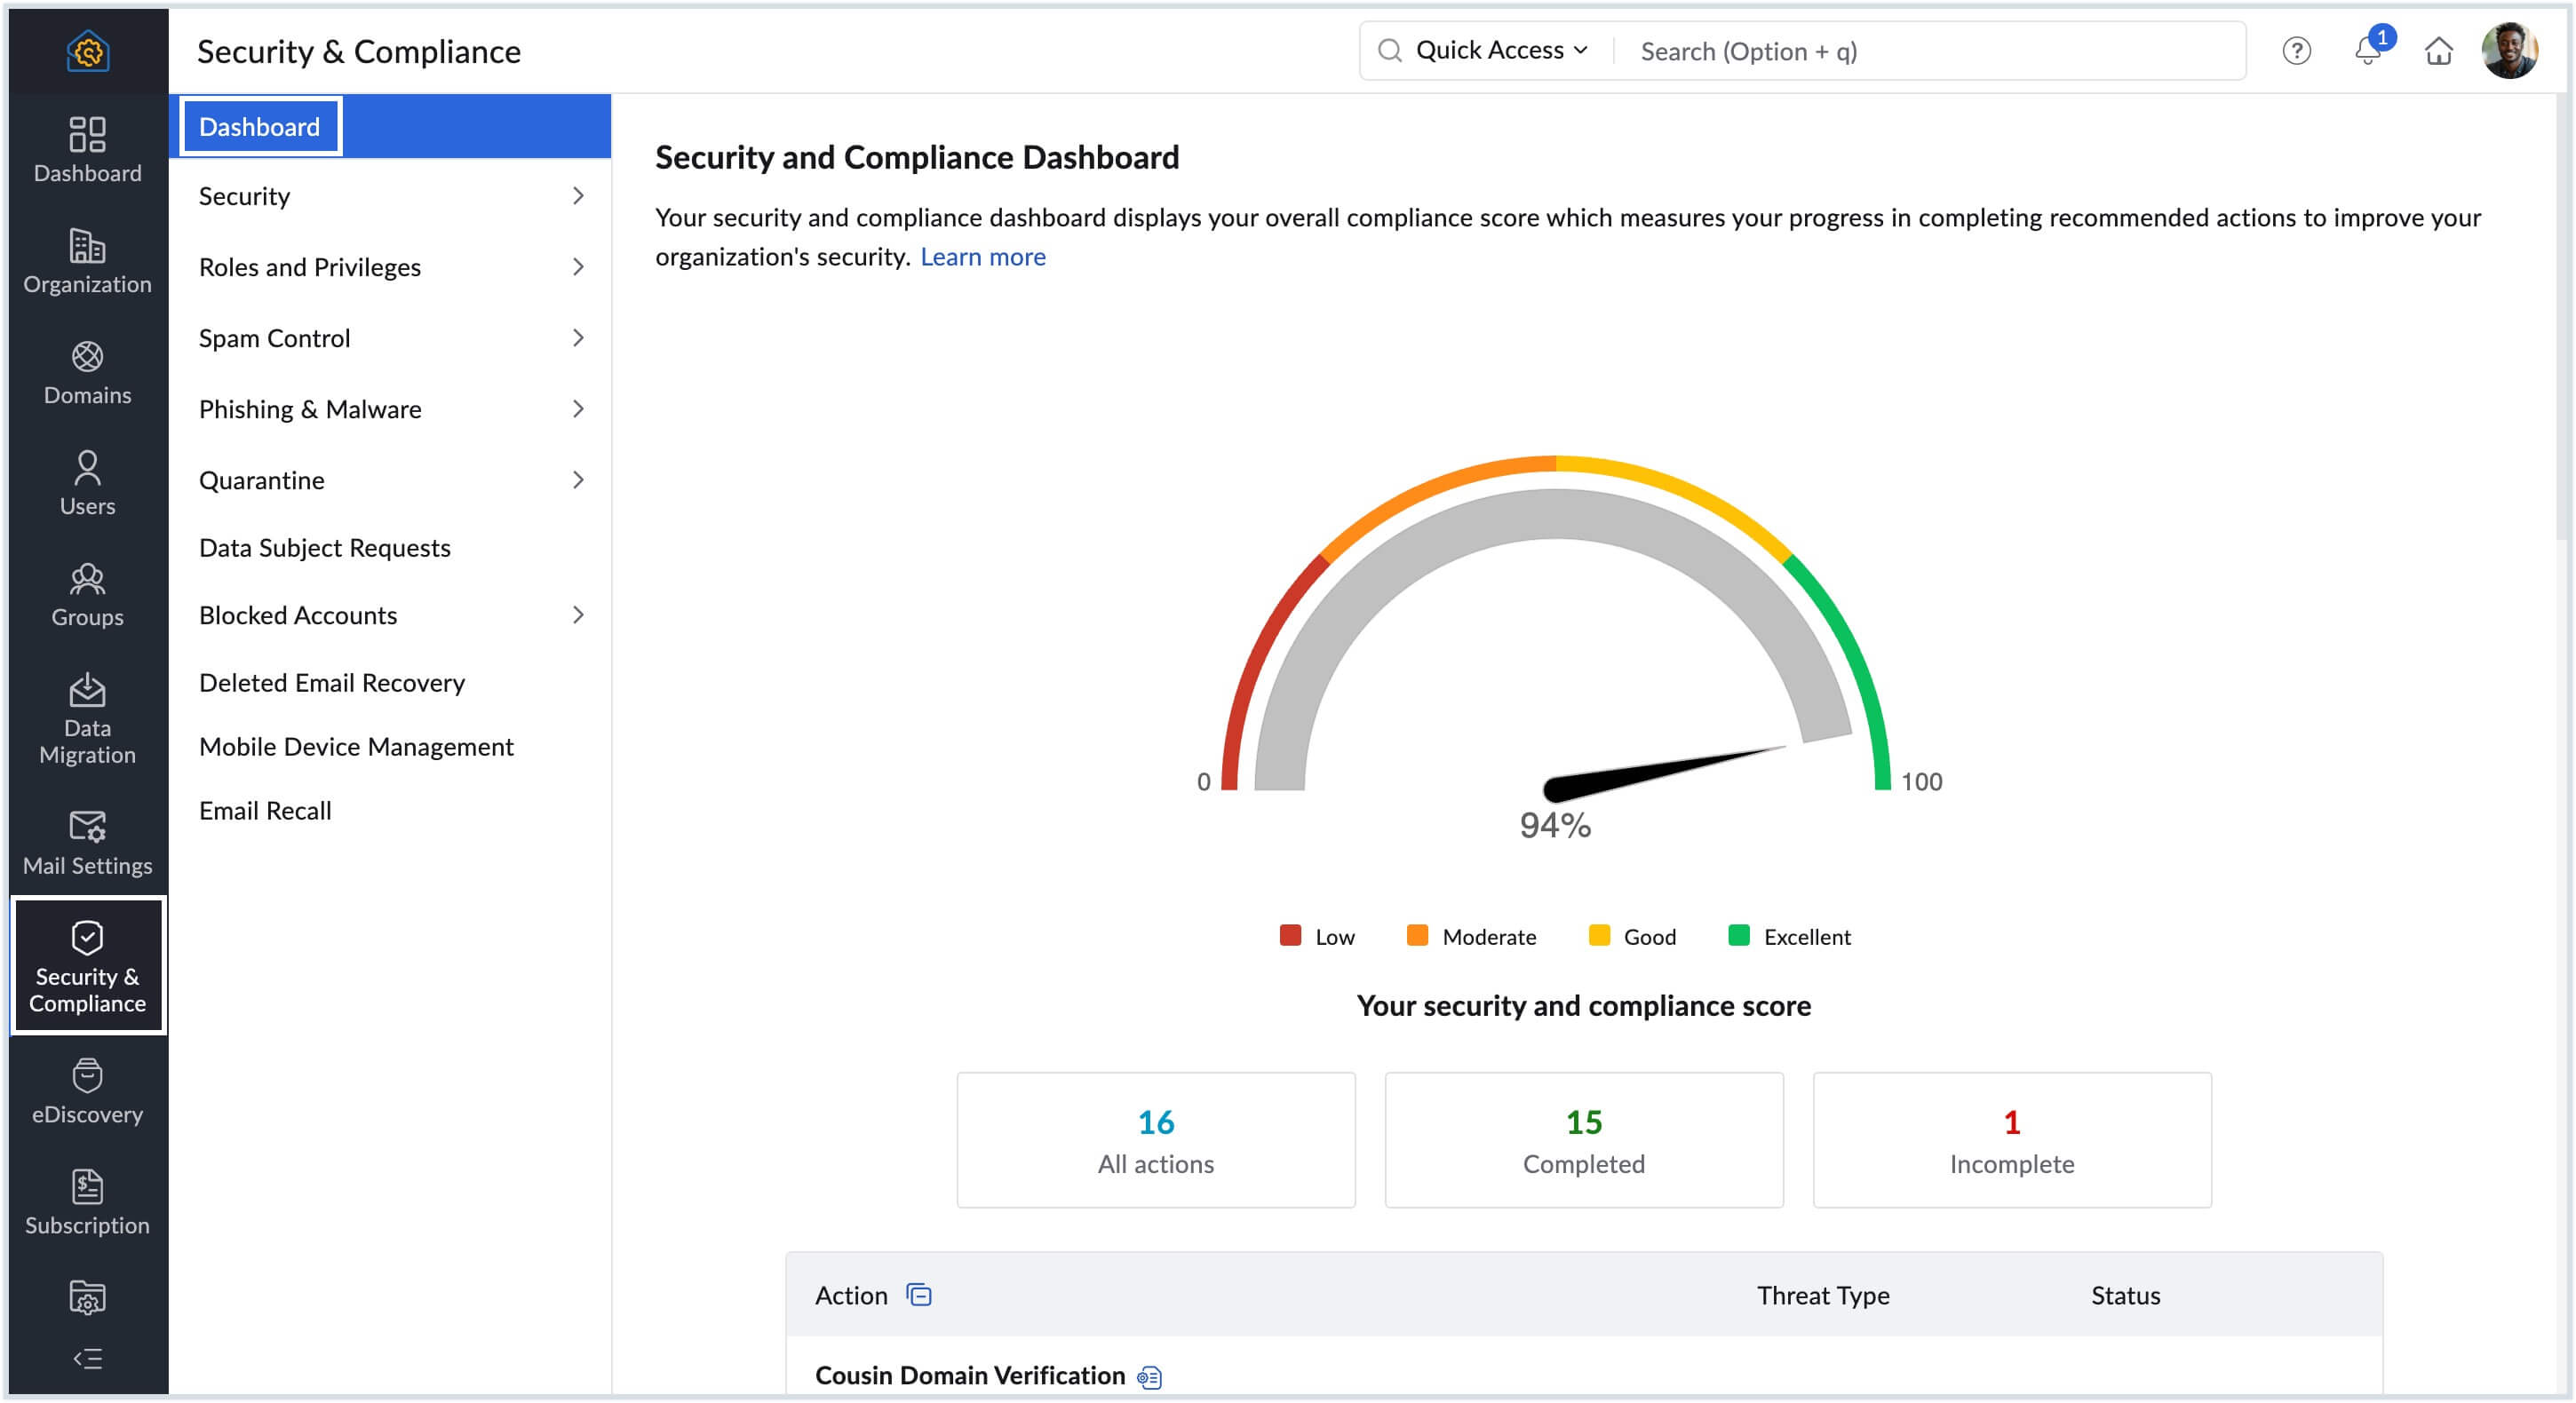Open the Quick Access dropdown
This screenshot has height=1403, width=2576.
(x=1500, y=51)
